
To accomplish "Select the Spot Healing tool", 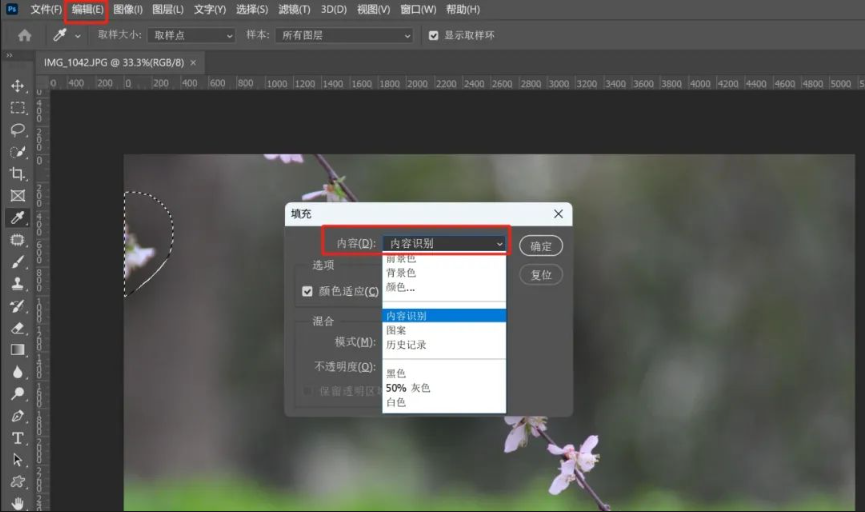I will 17,240.
